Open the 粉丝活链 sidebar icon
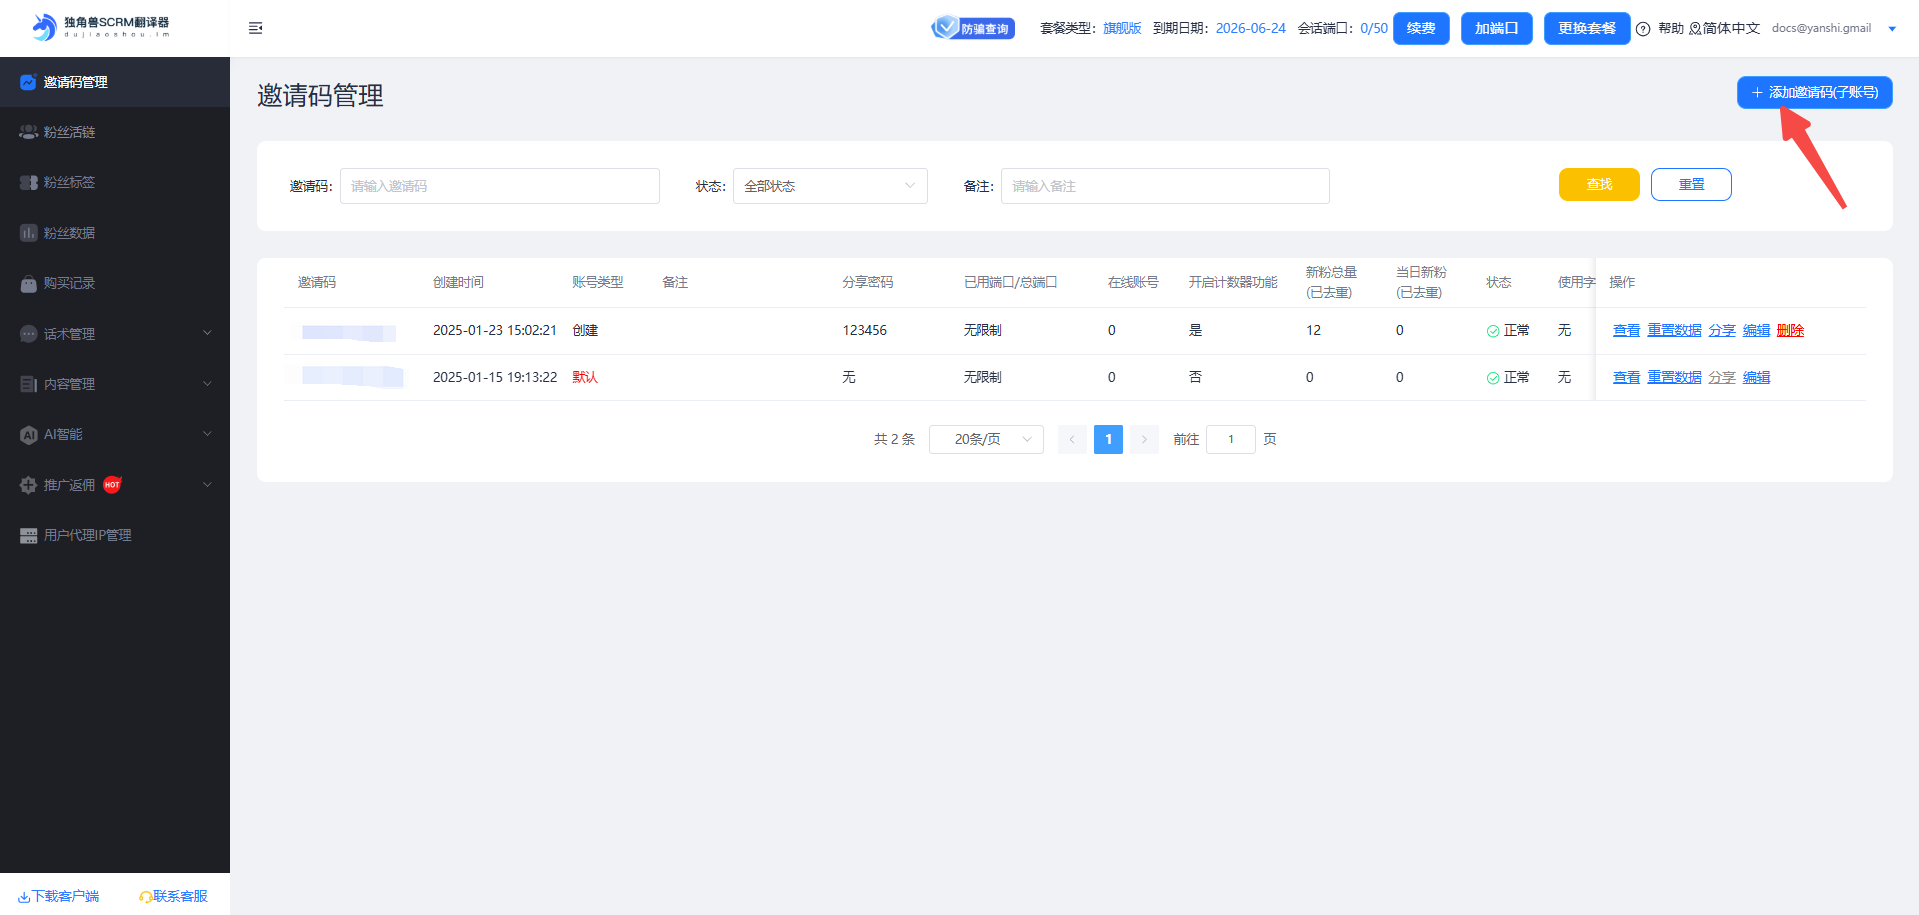Screen dimensions: 1919x915 29,132
